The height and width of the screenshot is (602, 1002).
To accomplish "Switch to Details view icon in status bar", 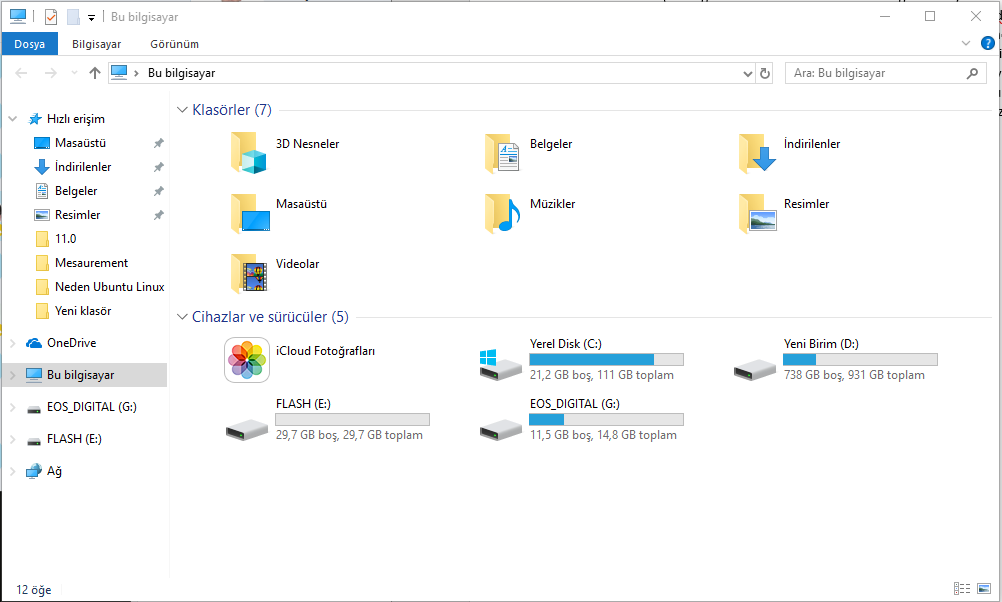I will 962,589.
